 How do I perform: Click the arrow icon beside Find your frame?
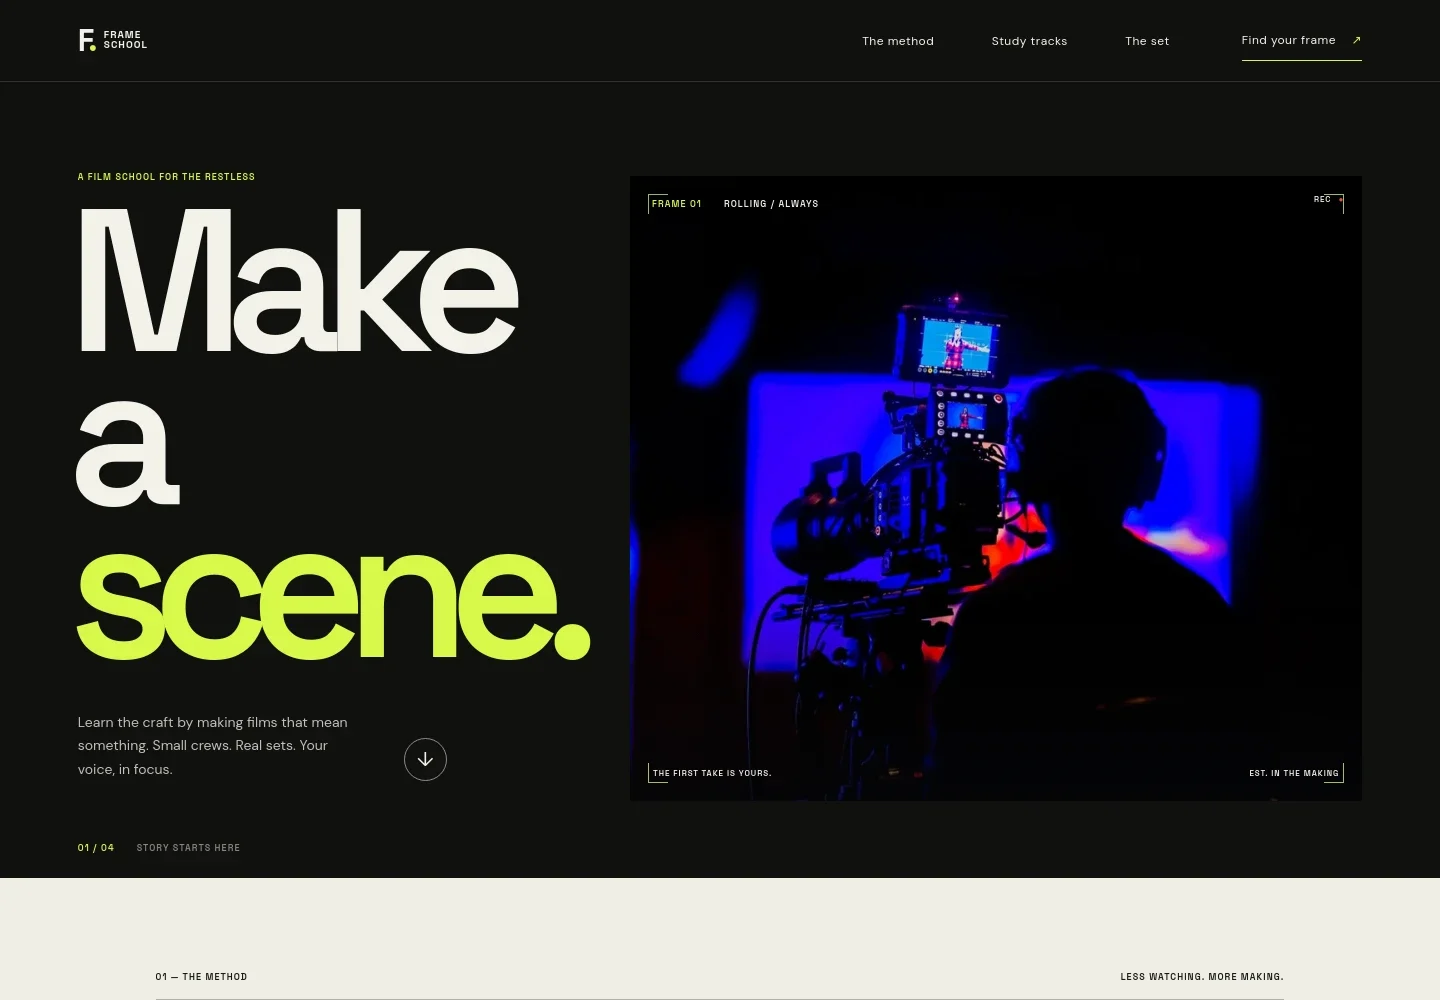click(x=1356, y=40)
